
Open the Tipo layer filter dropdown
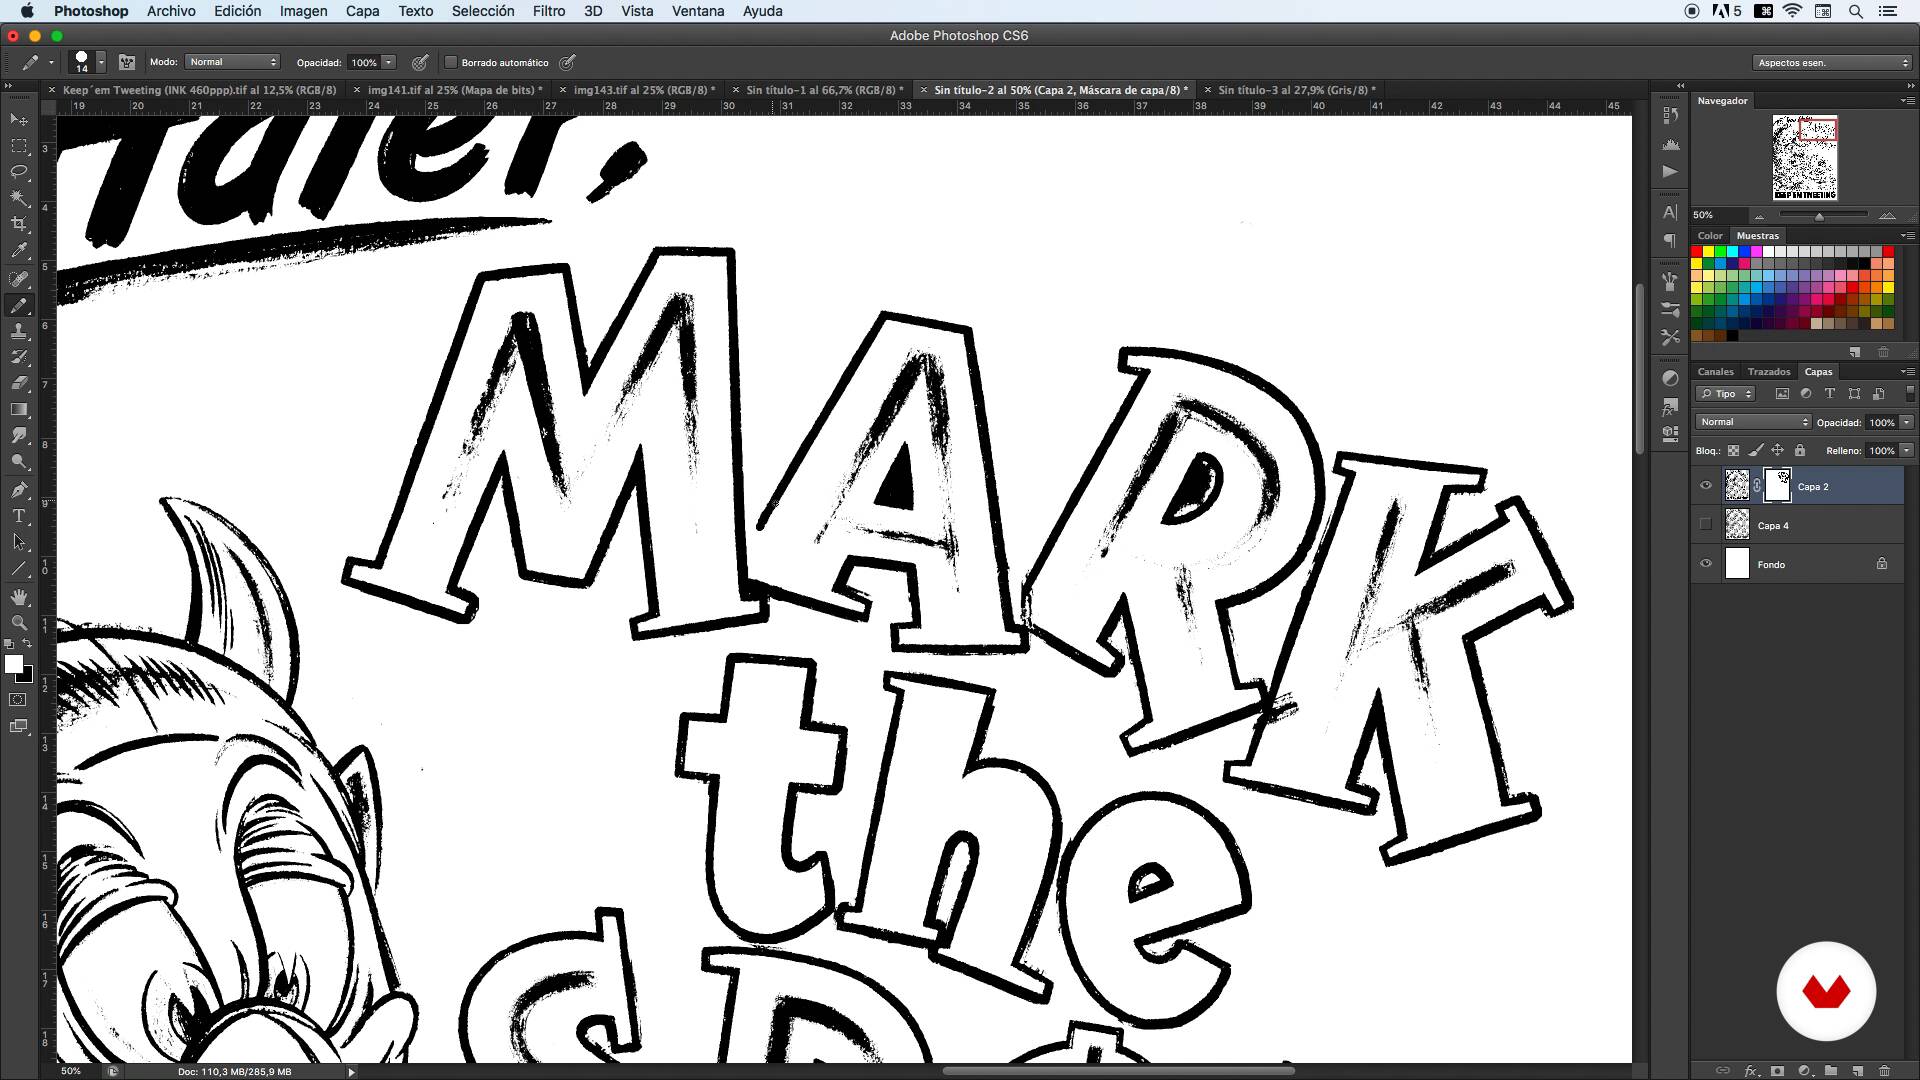pos(1726,394)
